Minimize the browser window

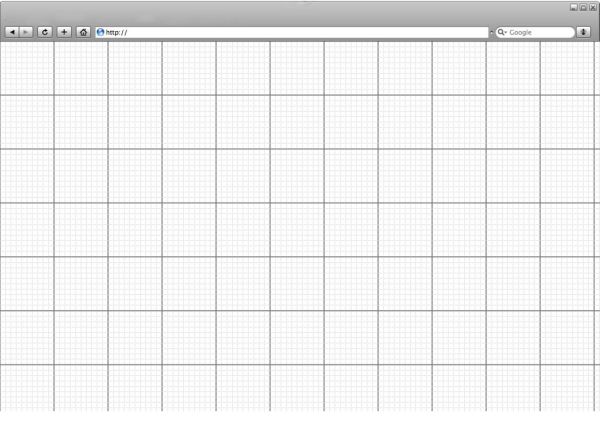pyautogui.click(x=574, y=7)
